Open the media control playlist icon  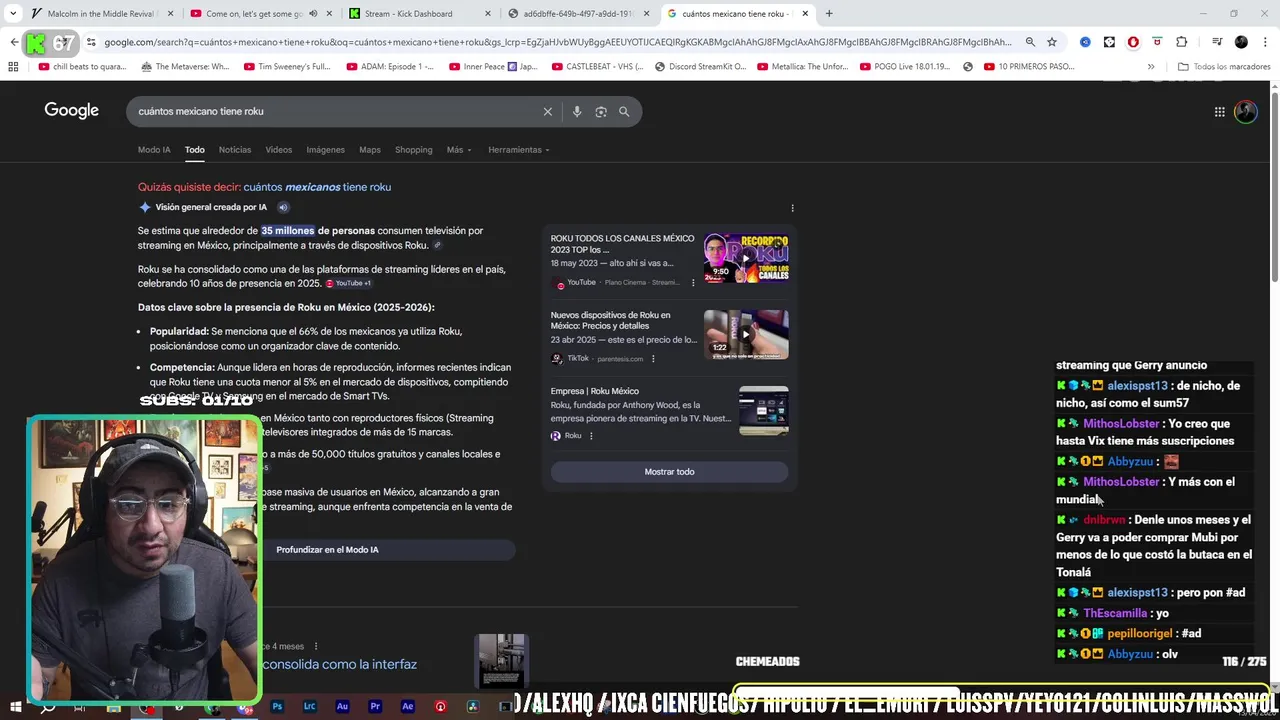1217,42
